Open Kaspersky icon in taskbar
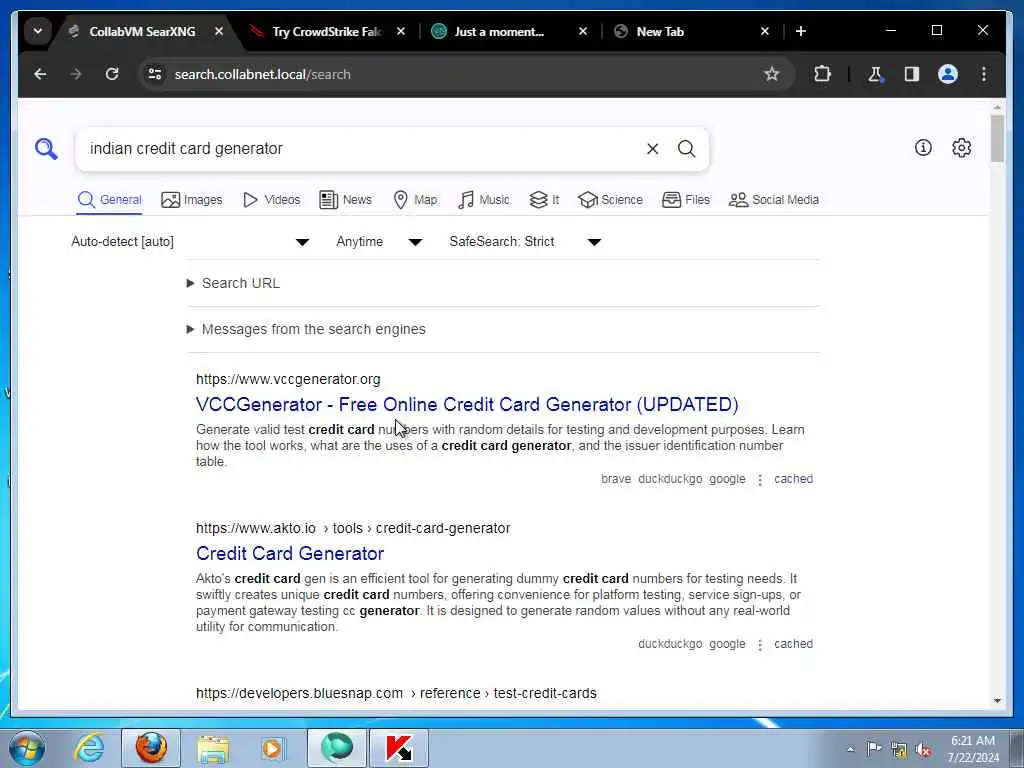This screenshot has width=1024, height=768. tap(399, 748)
